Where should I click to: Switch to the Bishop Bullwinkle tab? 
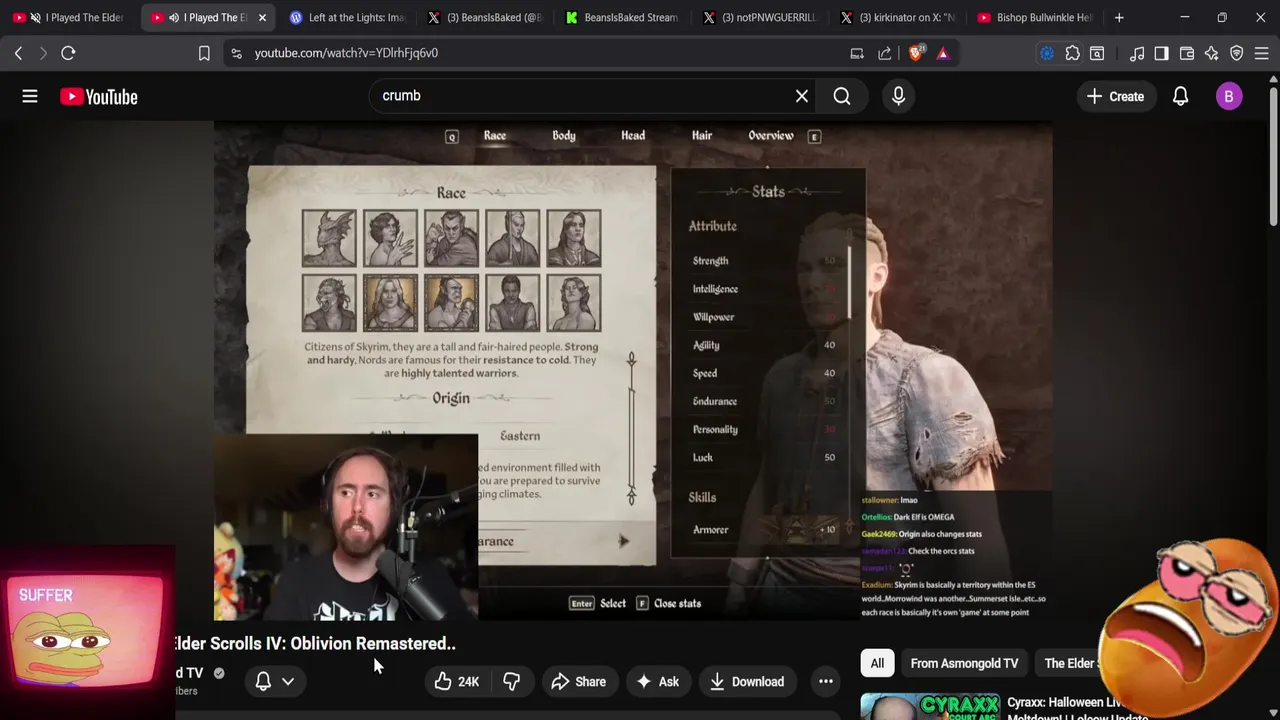click(1036, 17)
